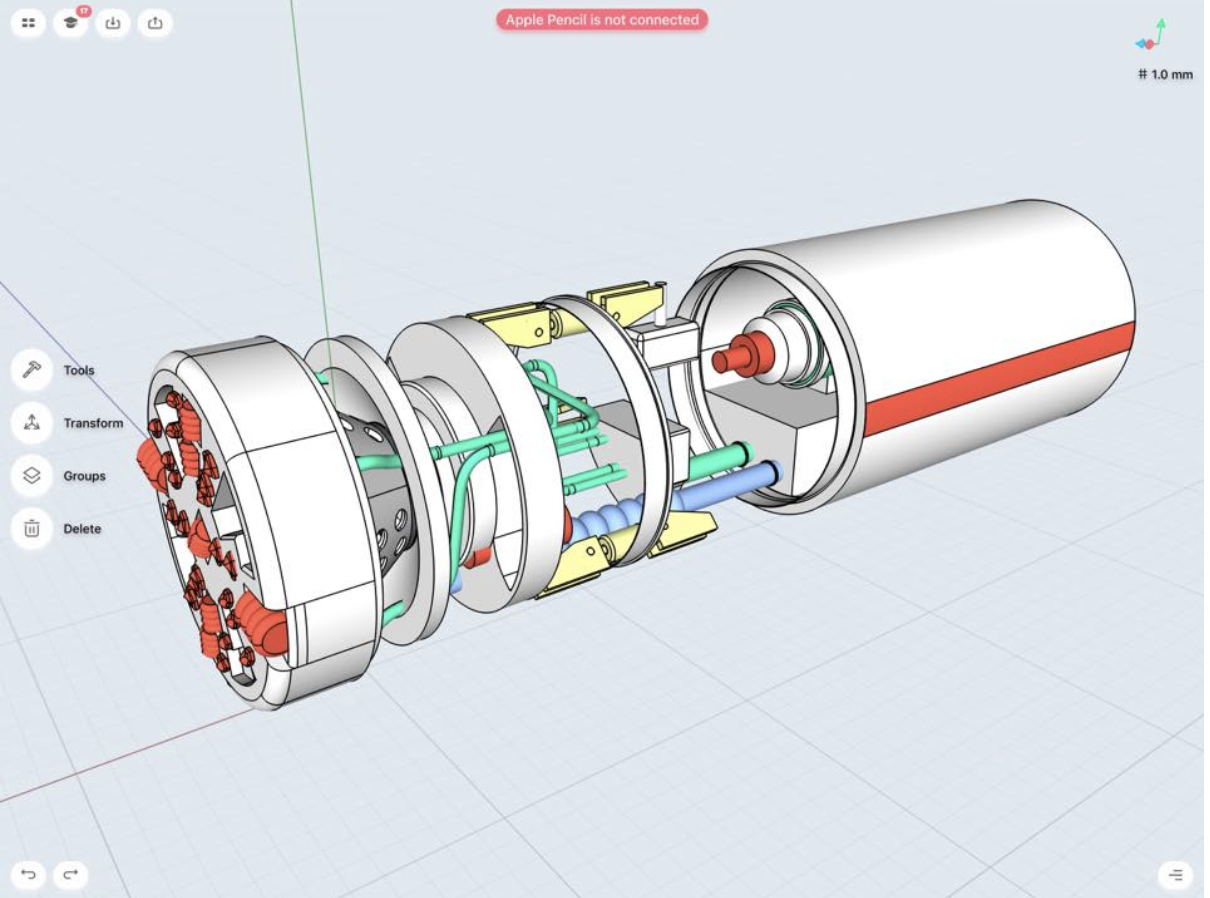The image size is (1210, 898).
Task: Undo the last action
Action: (28, 875)
